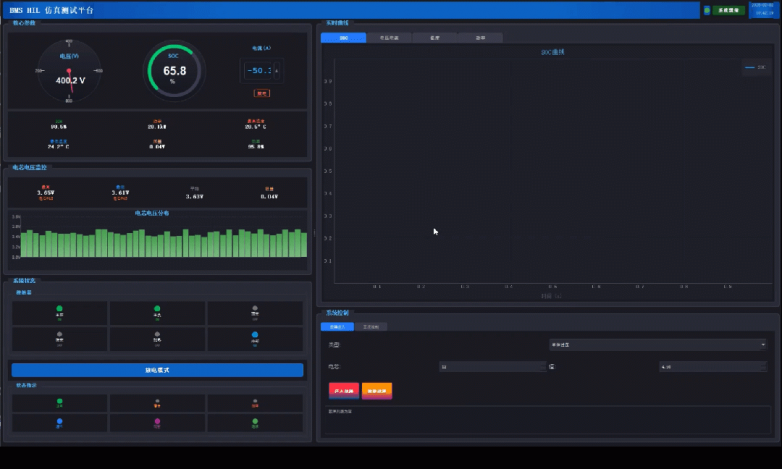Select the second tab in system control panel
The image size is (782, 469).
point(370,326)
